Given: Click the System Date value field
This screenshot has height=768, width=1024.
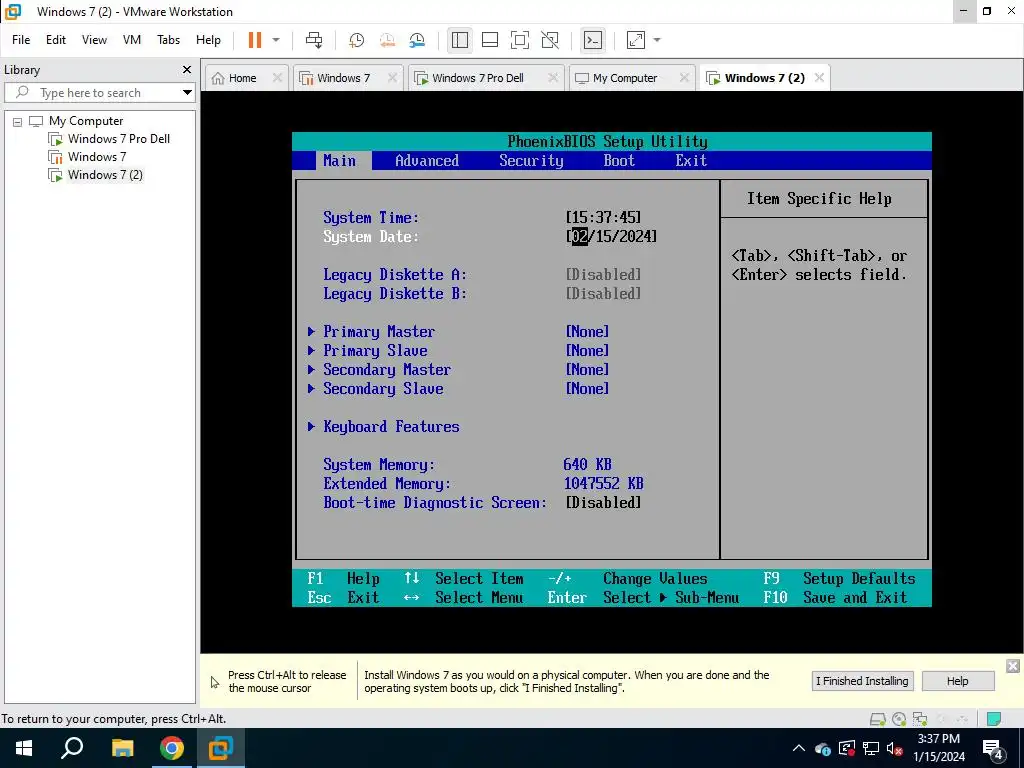Looking at the screenshot, I should tap(611, 236).
